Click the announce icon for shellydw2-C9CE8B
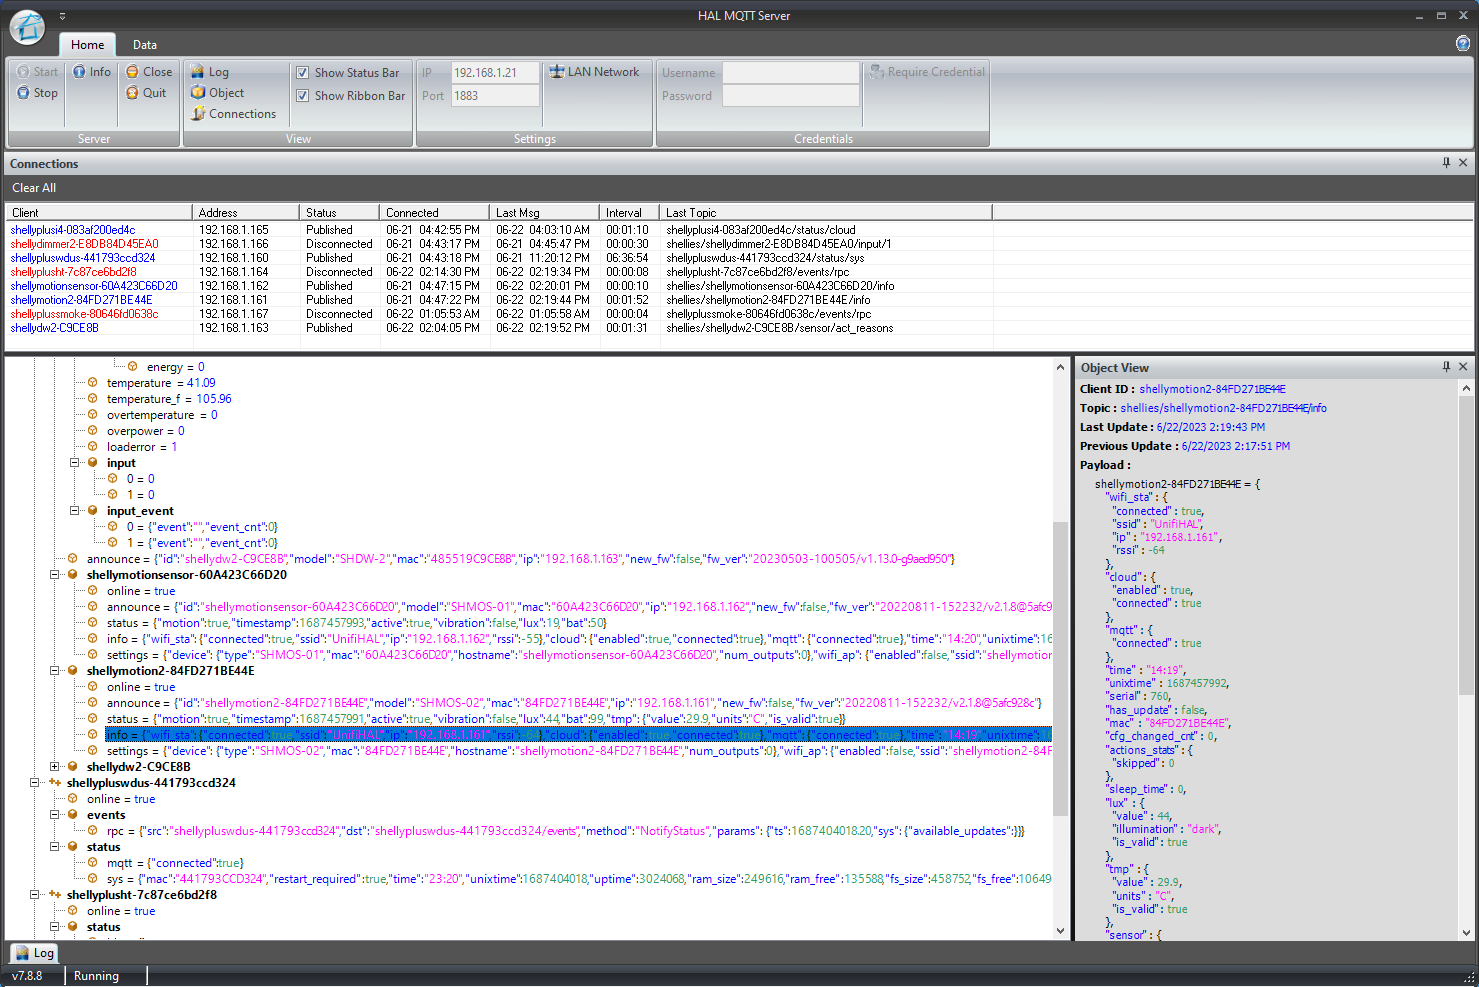This screenshot has height=987, width=1479. pos(73,559)
